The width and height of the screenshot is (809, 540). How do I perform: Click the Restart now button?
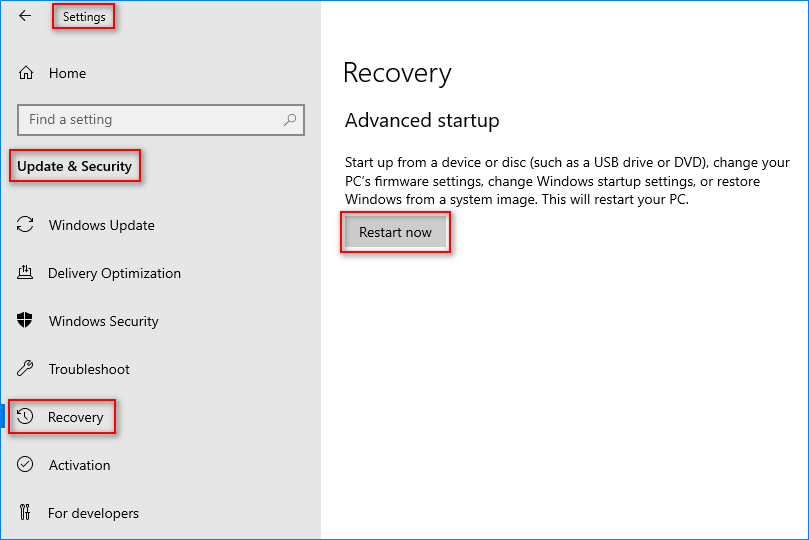(395, 232)
